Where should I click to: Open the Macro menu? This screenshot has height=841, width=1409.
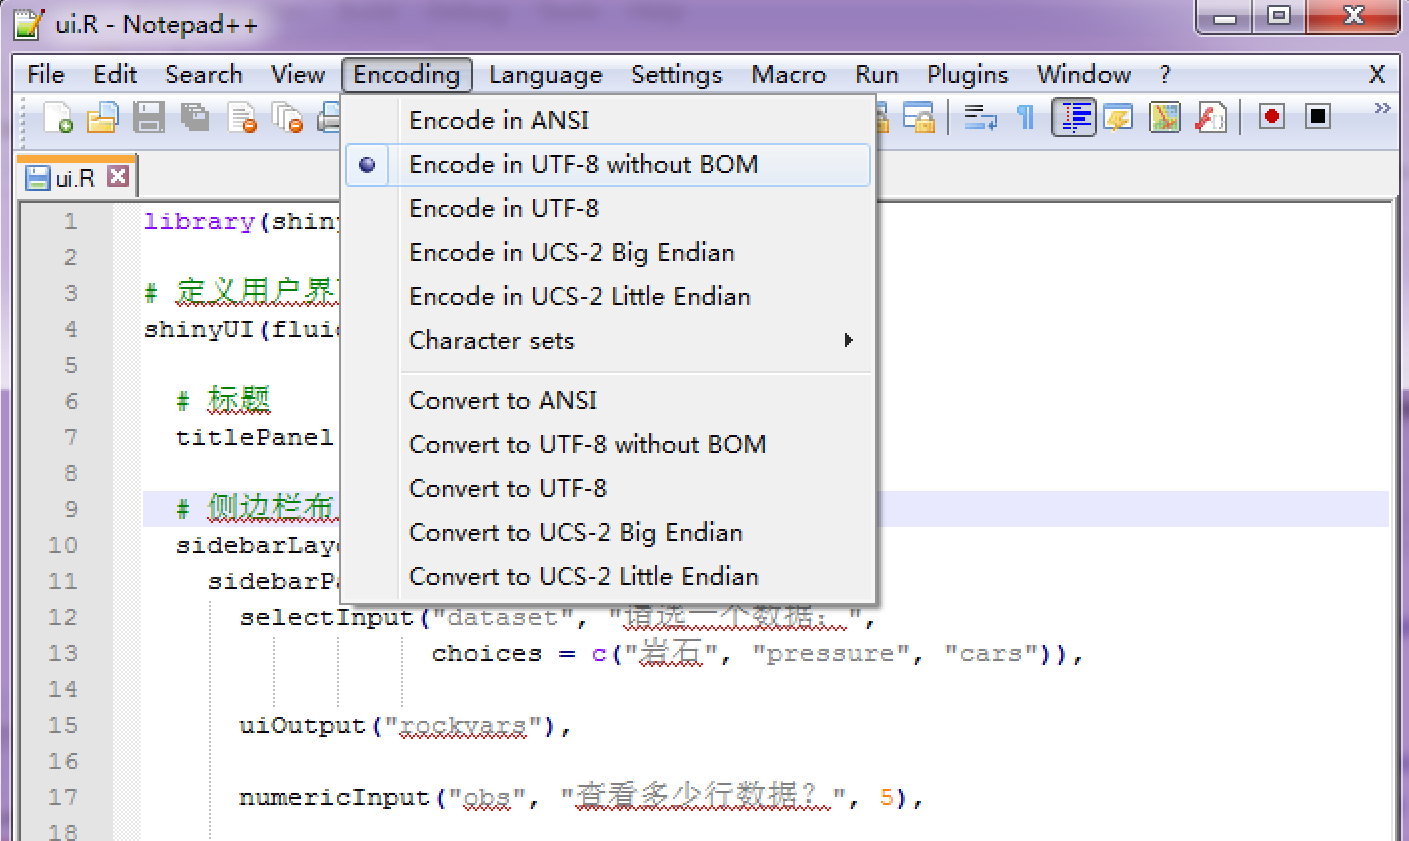click(788, 74)
